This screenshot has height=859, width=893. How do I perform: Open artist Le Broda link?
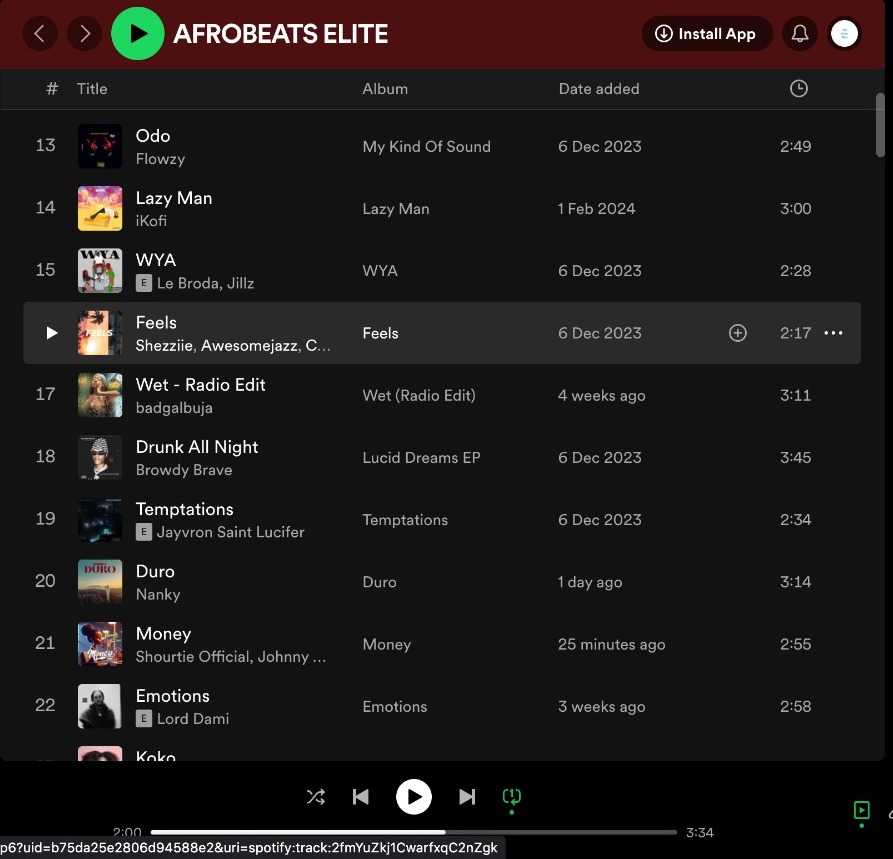(x=188, y=283)
